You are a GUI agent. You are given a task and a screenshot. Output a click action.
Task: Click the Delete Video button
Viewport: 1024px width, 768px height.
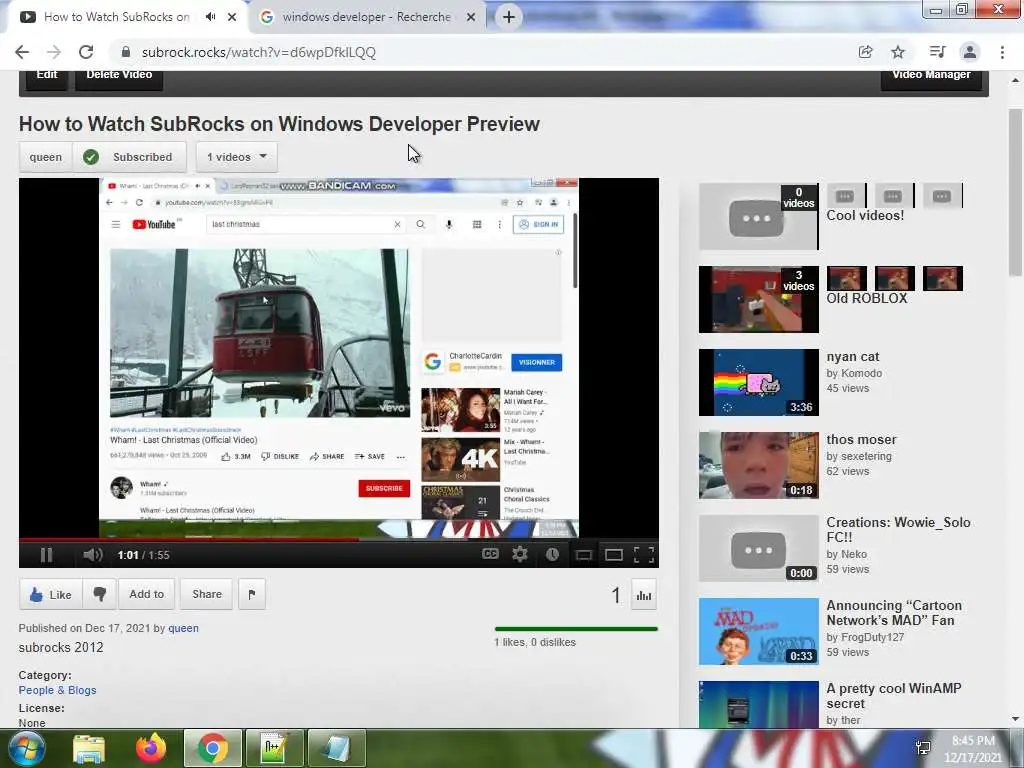[x=120, y=76]
